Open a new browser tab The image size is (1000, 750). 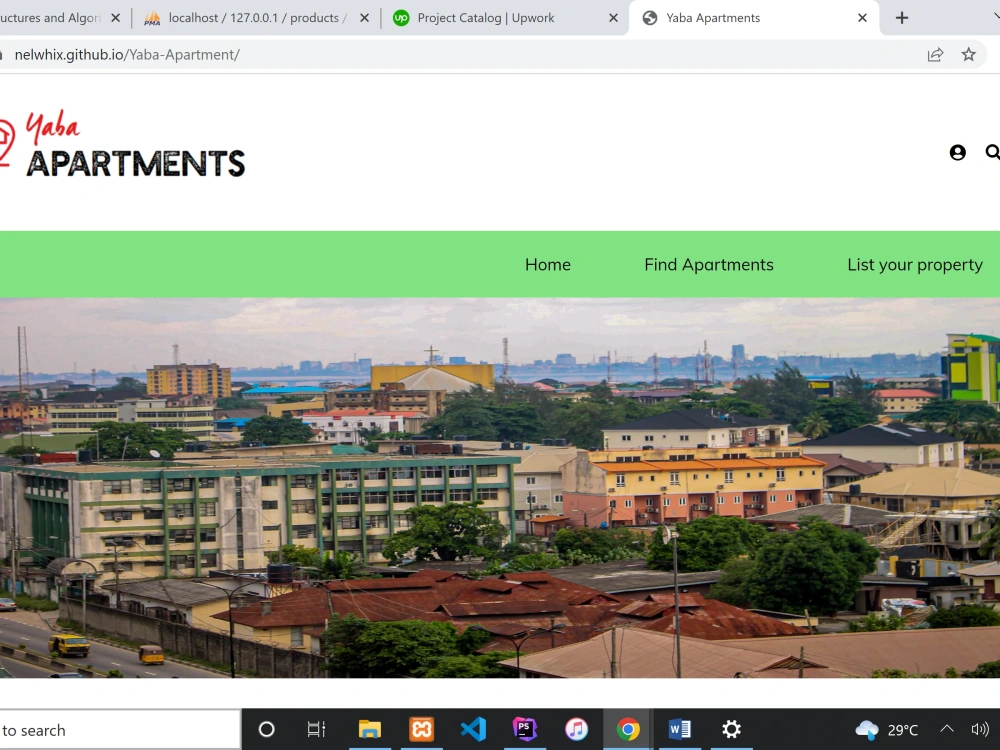(902, 18)
